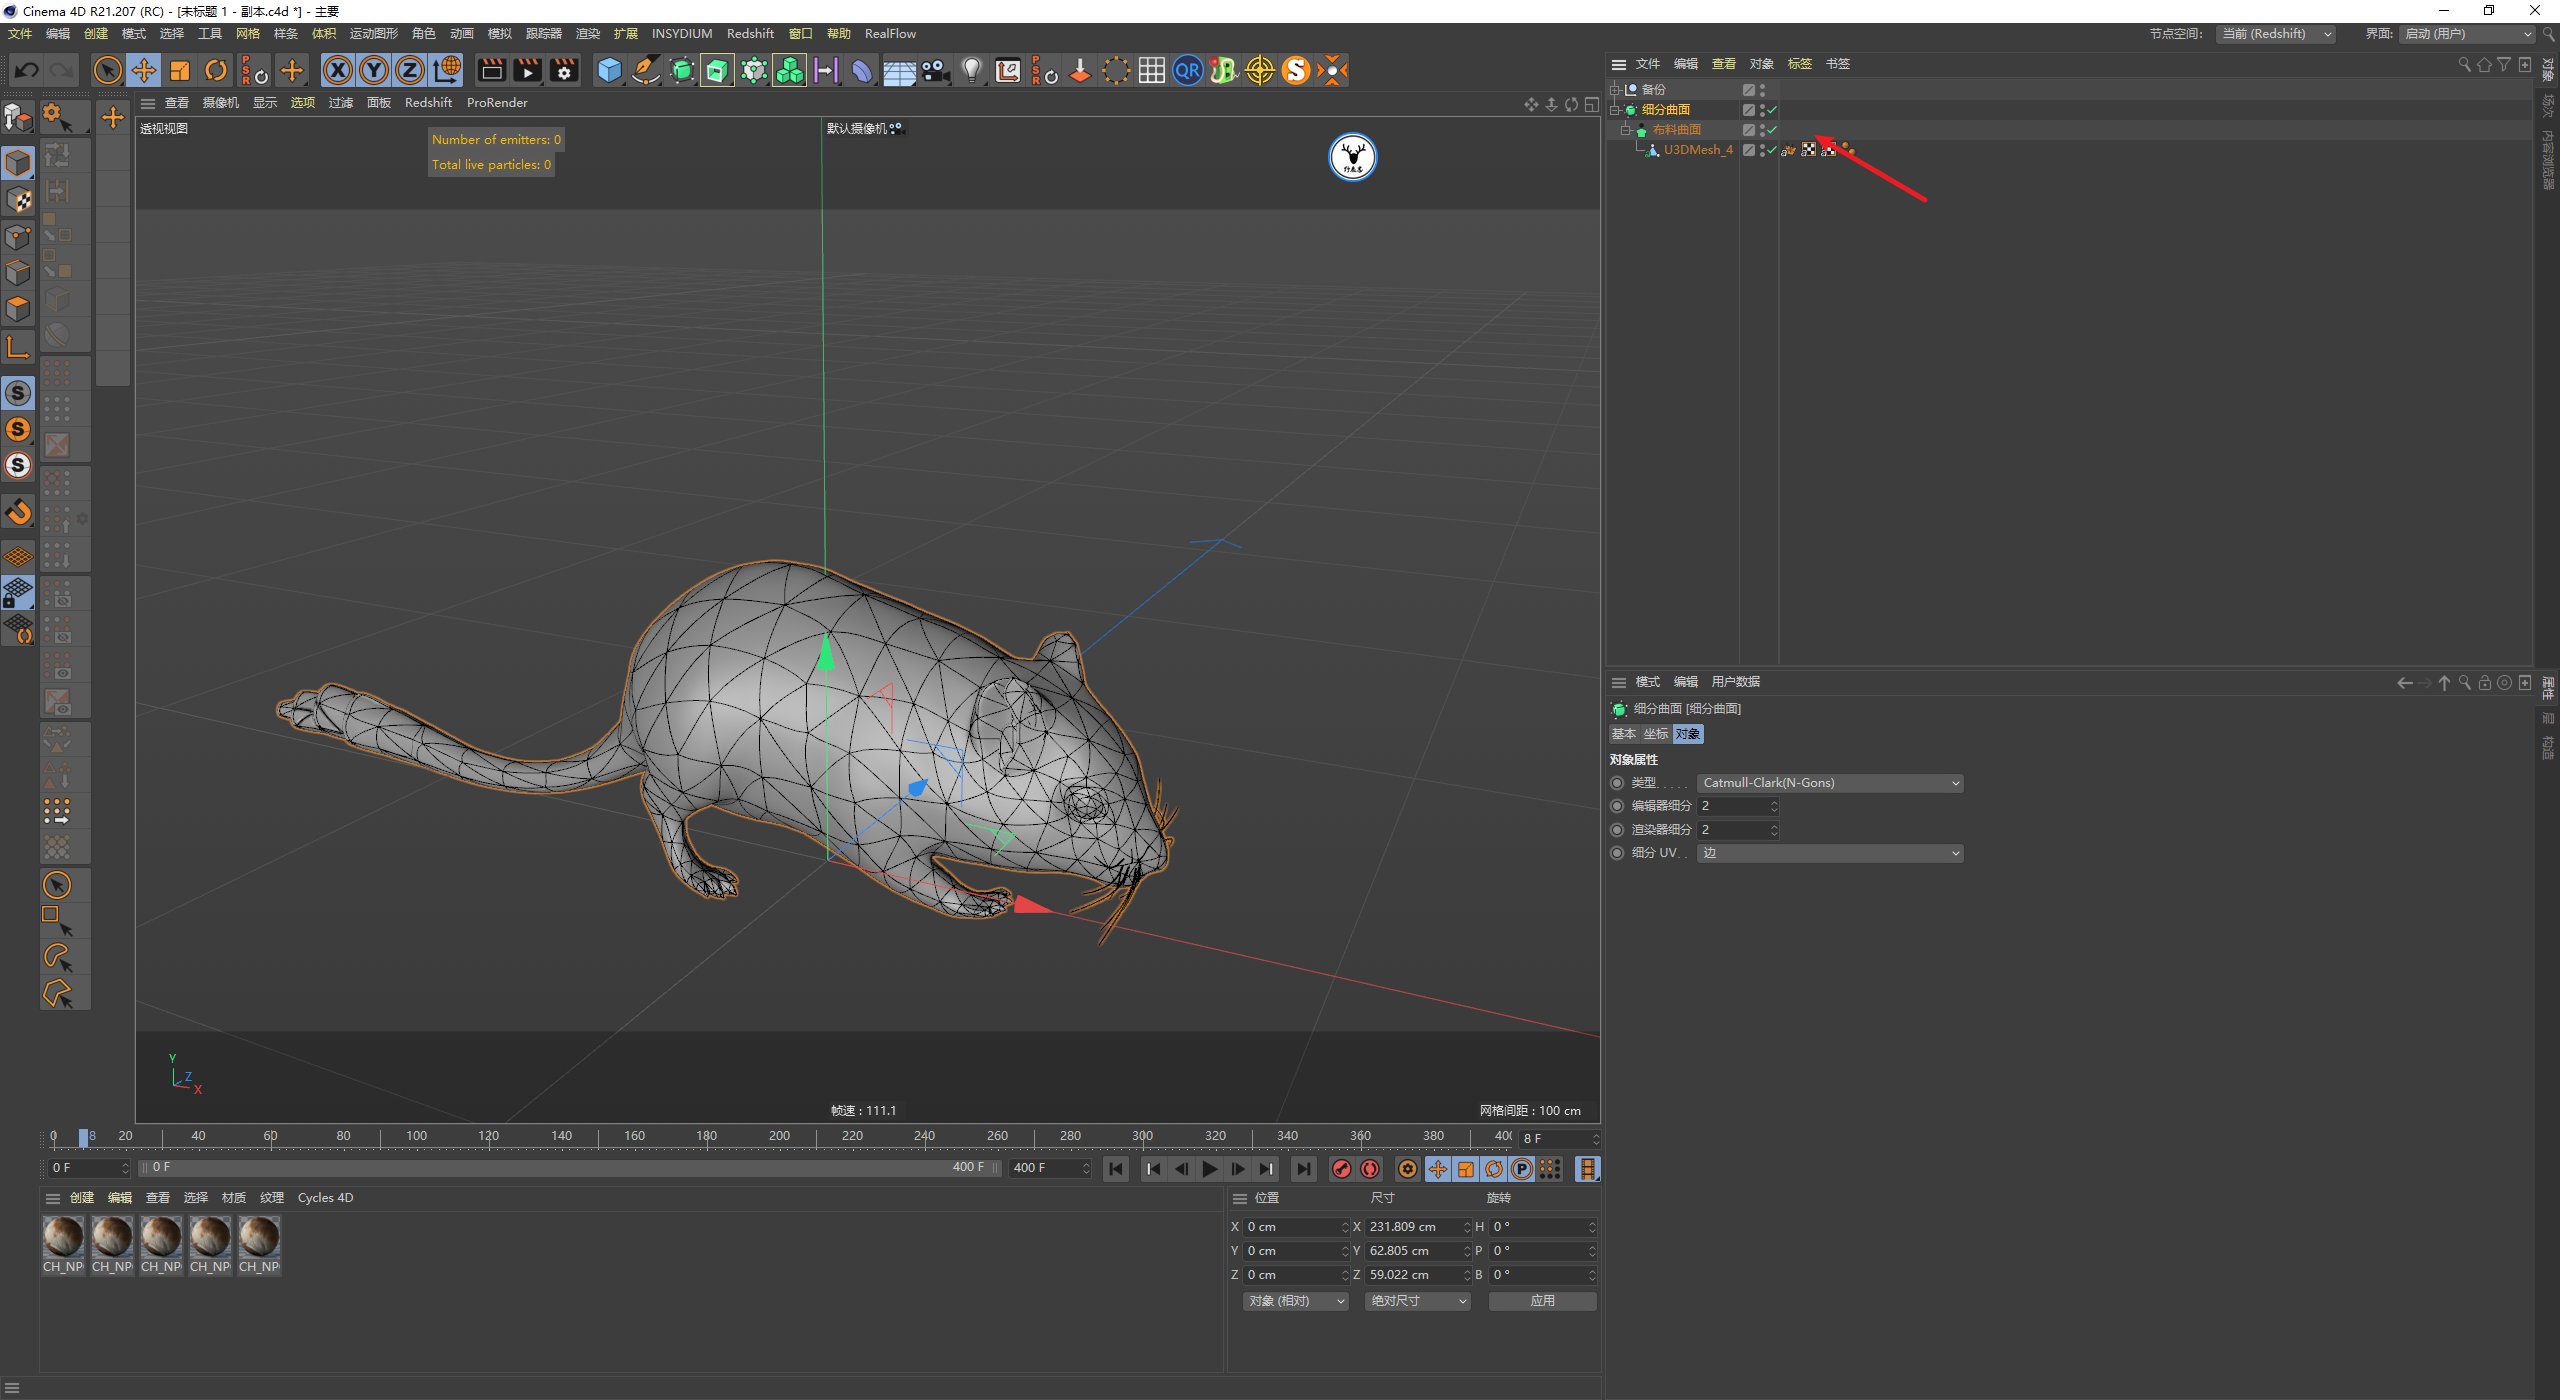2560x1400 pixels.
Task: Expand the 备份 object in tree
Action: point(1614,90)
